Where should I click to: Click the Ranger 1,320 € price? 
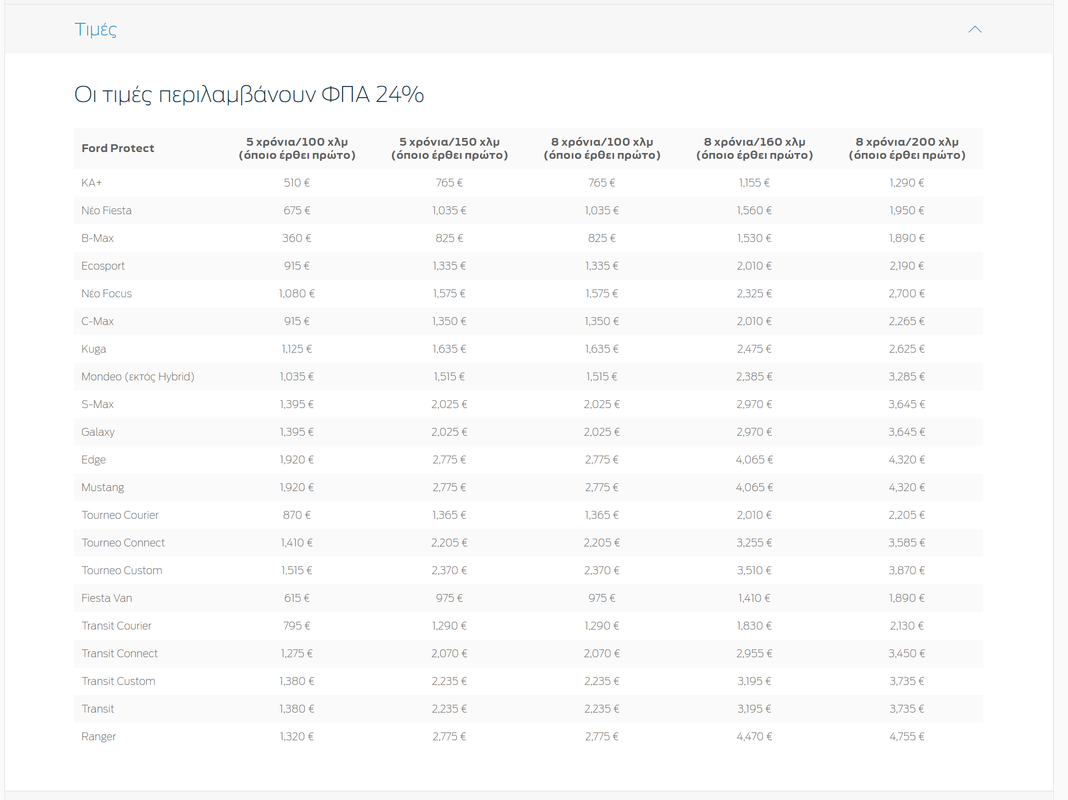pyautogui.click(x=297, y=737)
